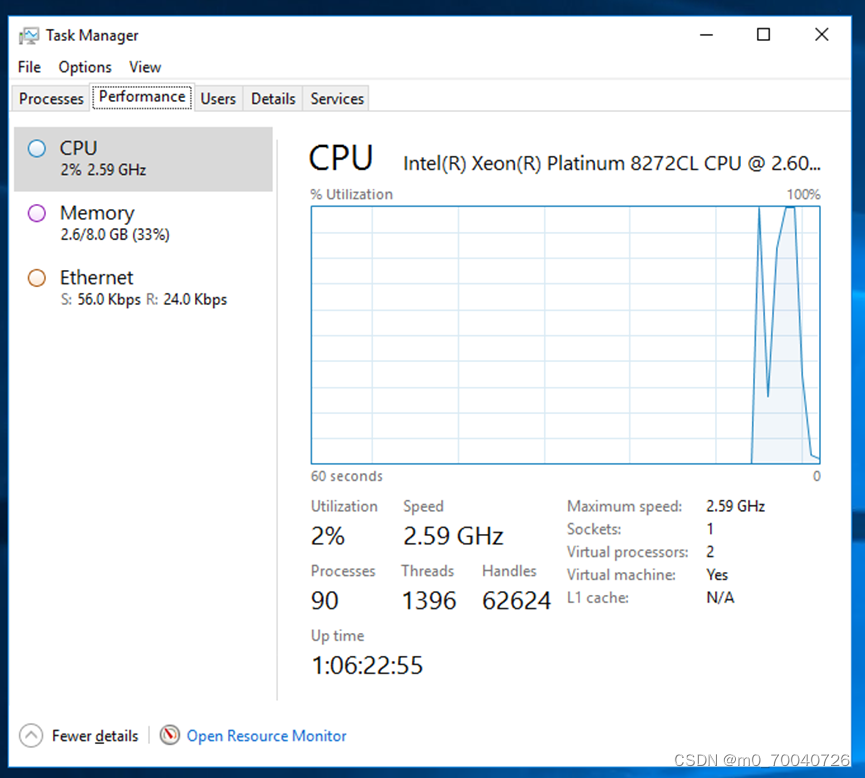Click the Speed value 2.59 GHz

click(x=453, y=536)
